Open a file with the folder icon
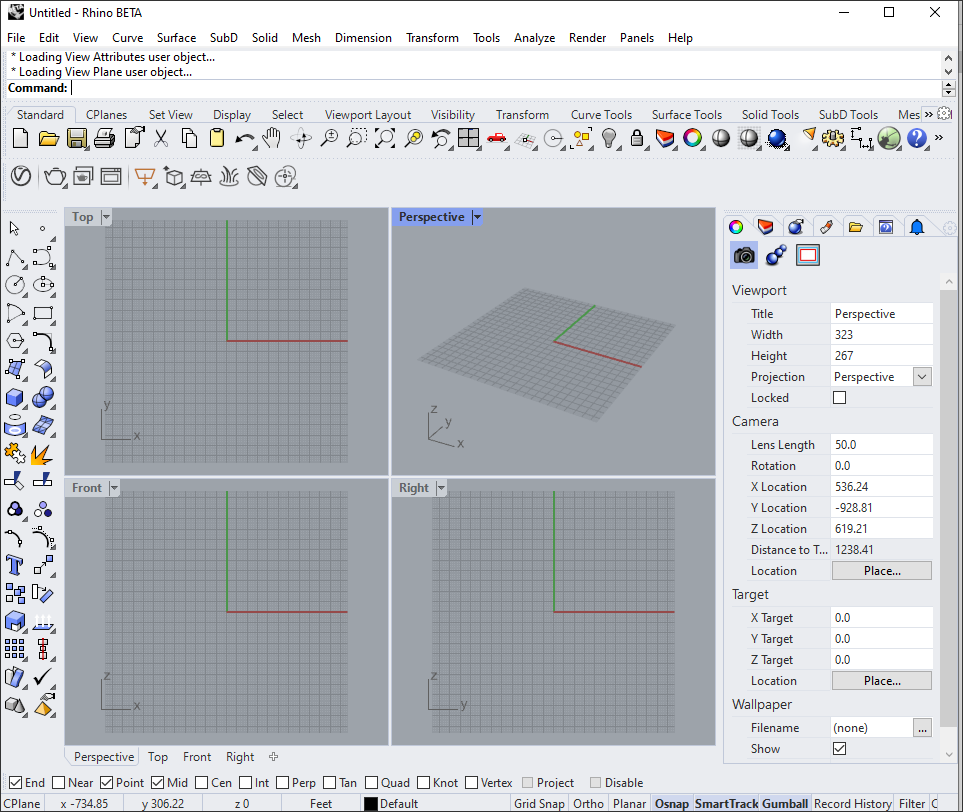This screenshot has height=812, width=963. (49, 138)
